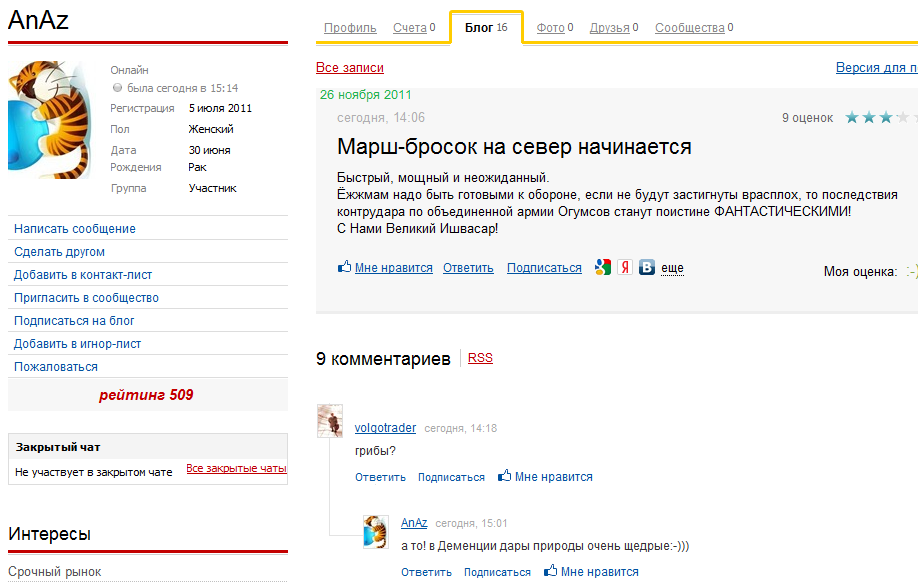The image size is (918, 586).
Task: Like volgotrader's comment with the thumbs-up icon
Action: pyautogui.click(x=505, y=476)
